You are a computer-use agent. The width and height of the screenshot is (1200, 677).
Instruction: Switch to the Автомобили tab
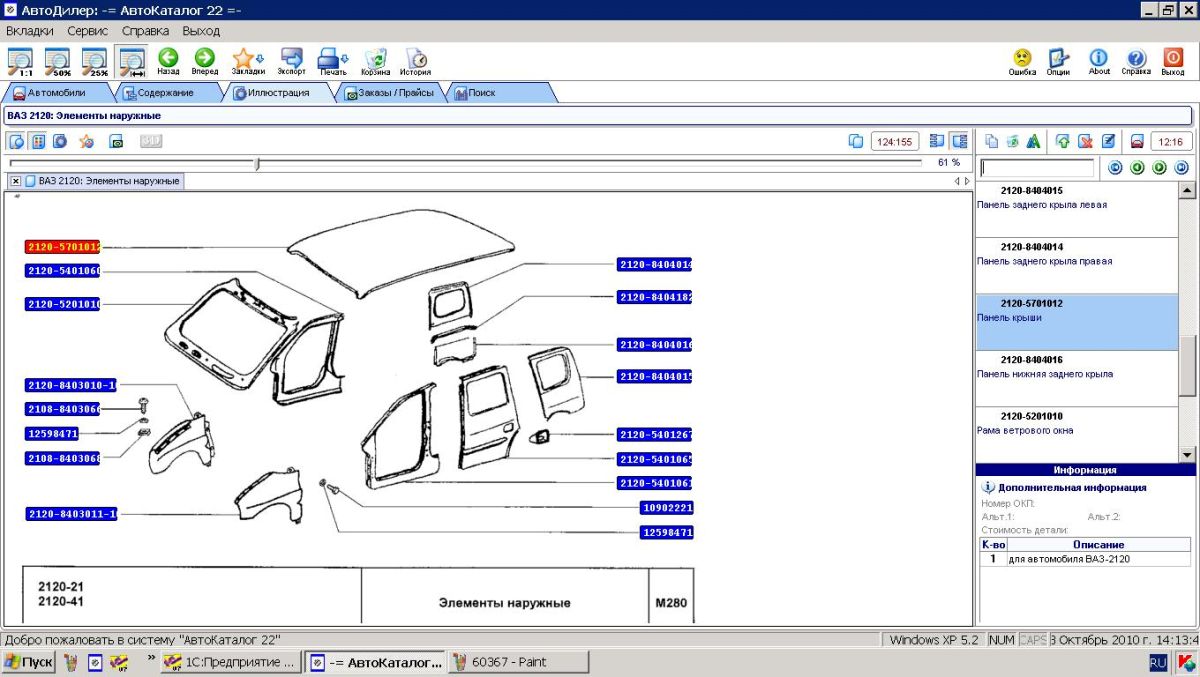(x=56, y=93)
